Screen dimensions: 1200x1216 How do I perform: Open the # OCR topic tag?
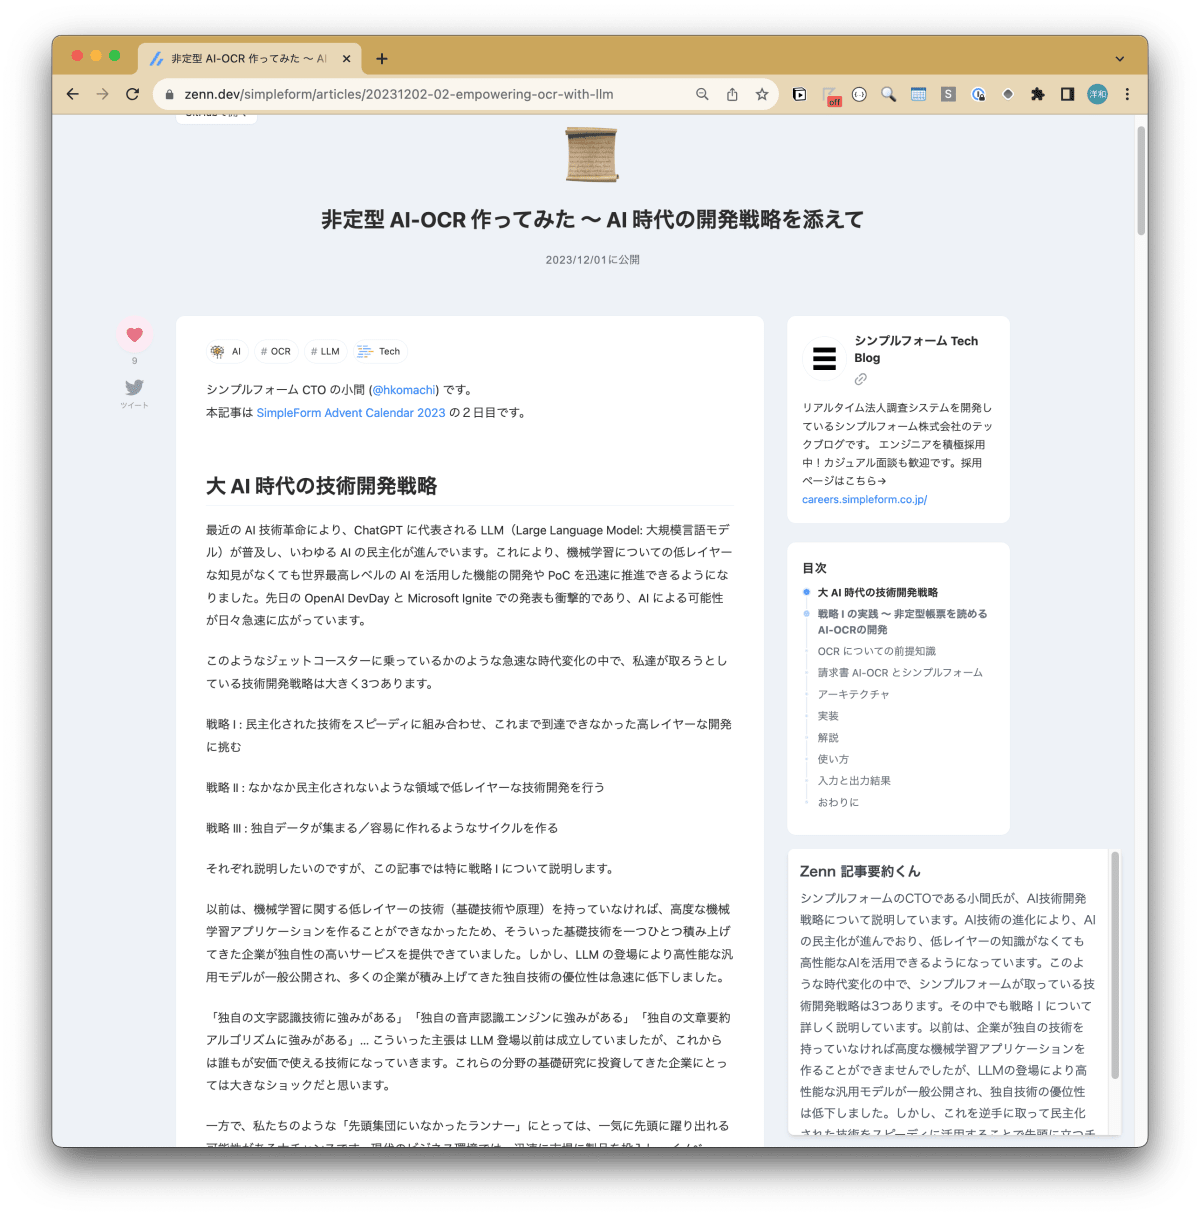275,351
